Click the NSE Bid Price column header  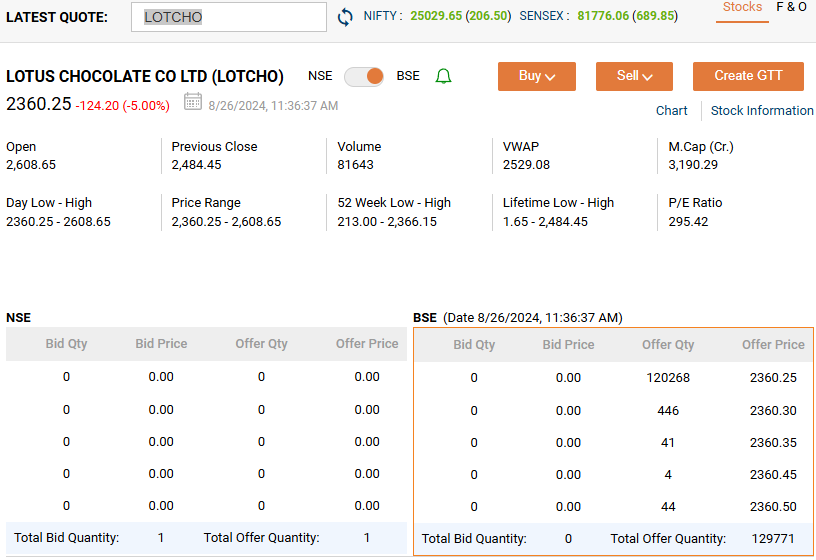click(161, 343)
